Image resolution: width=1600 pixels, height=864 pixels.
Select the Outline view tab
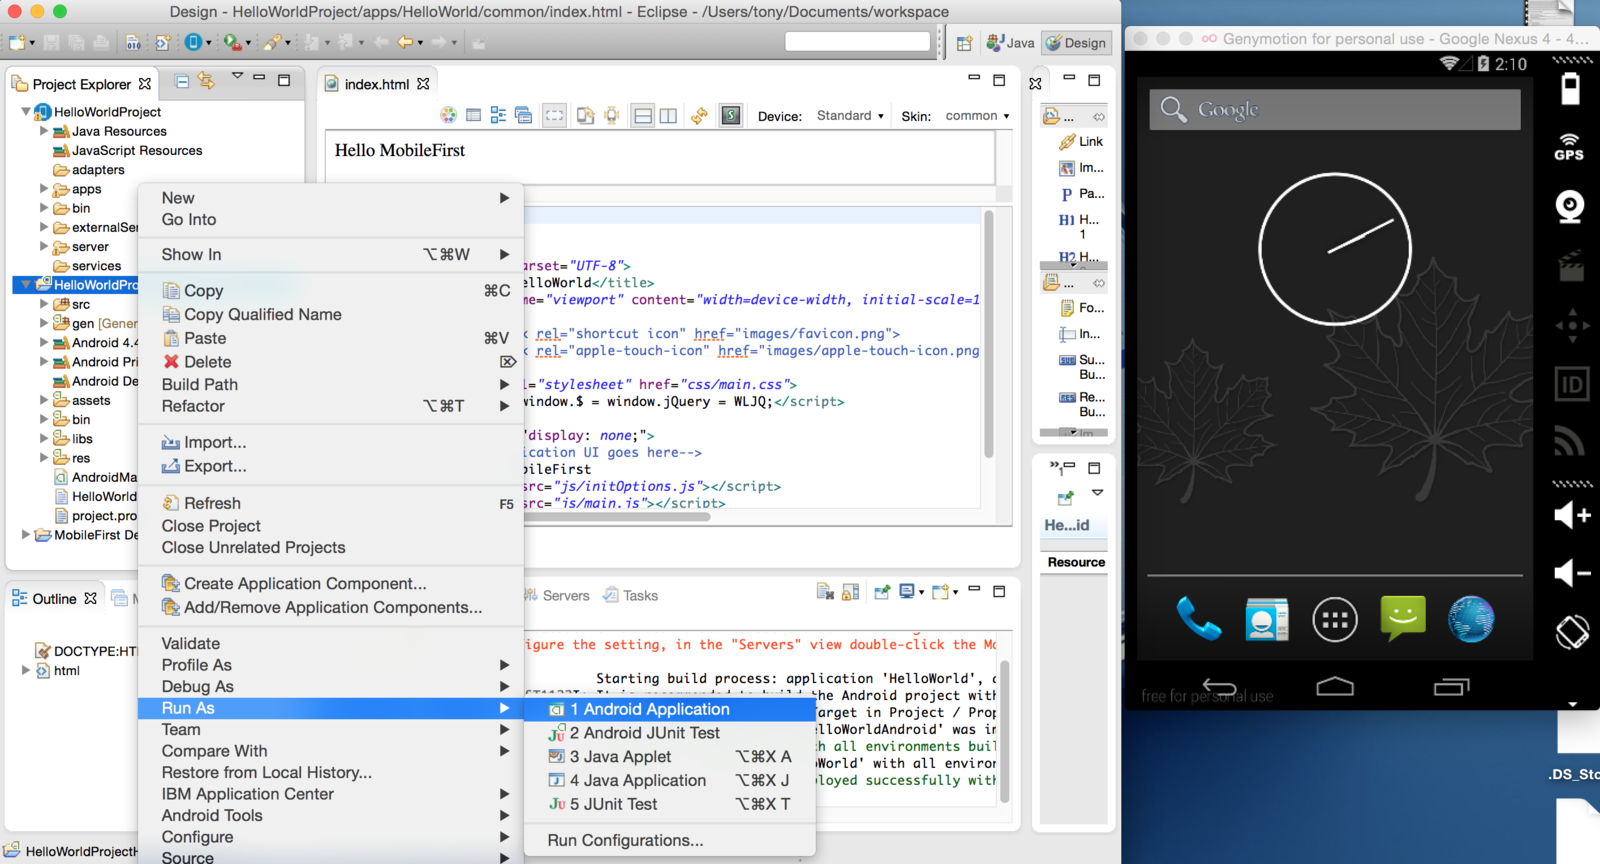click(54, 598)
